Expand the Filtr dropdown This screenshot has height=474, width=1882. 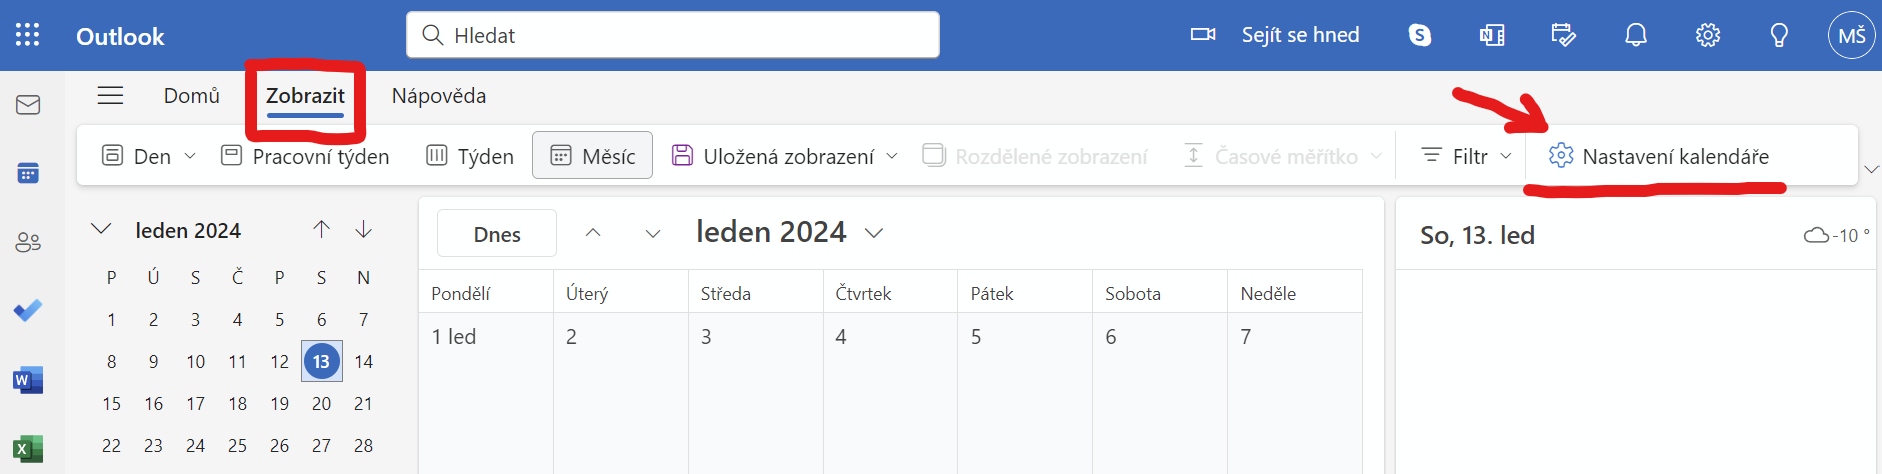pos(1467,156)
